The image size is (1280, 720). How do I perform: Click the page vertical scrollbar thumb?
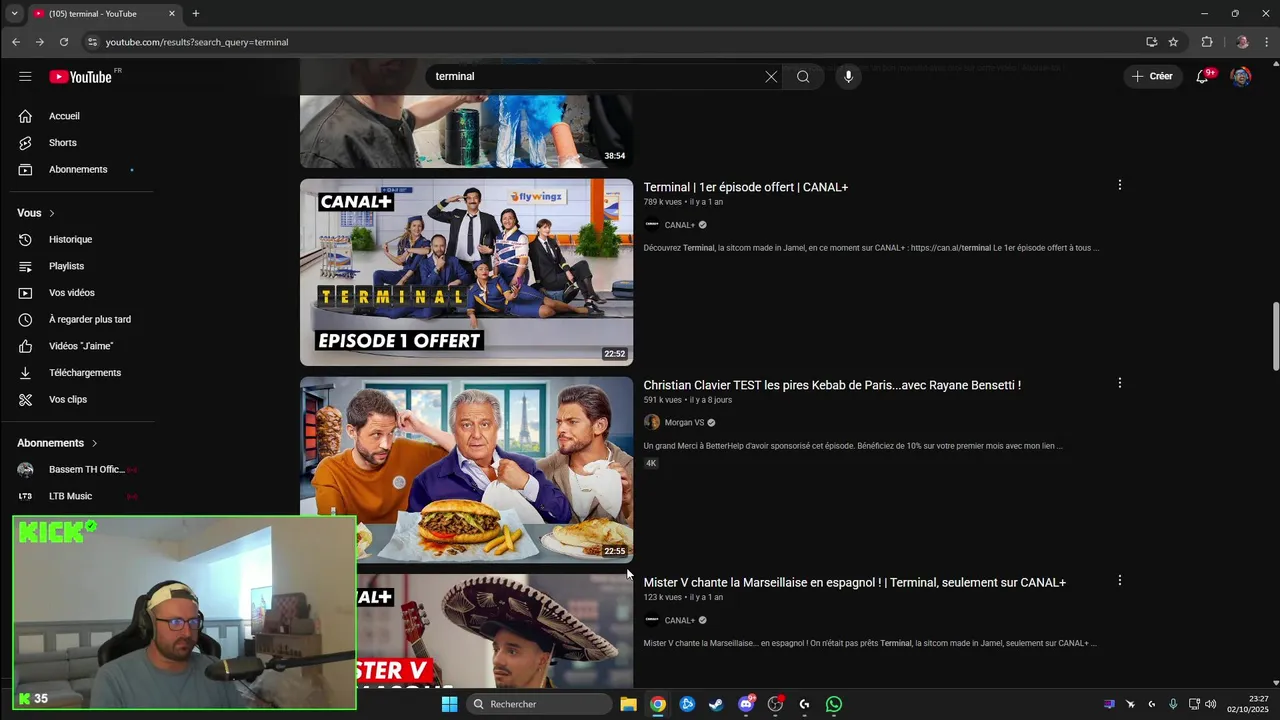(x=1275, y=335)
